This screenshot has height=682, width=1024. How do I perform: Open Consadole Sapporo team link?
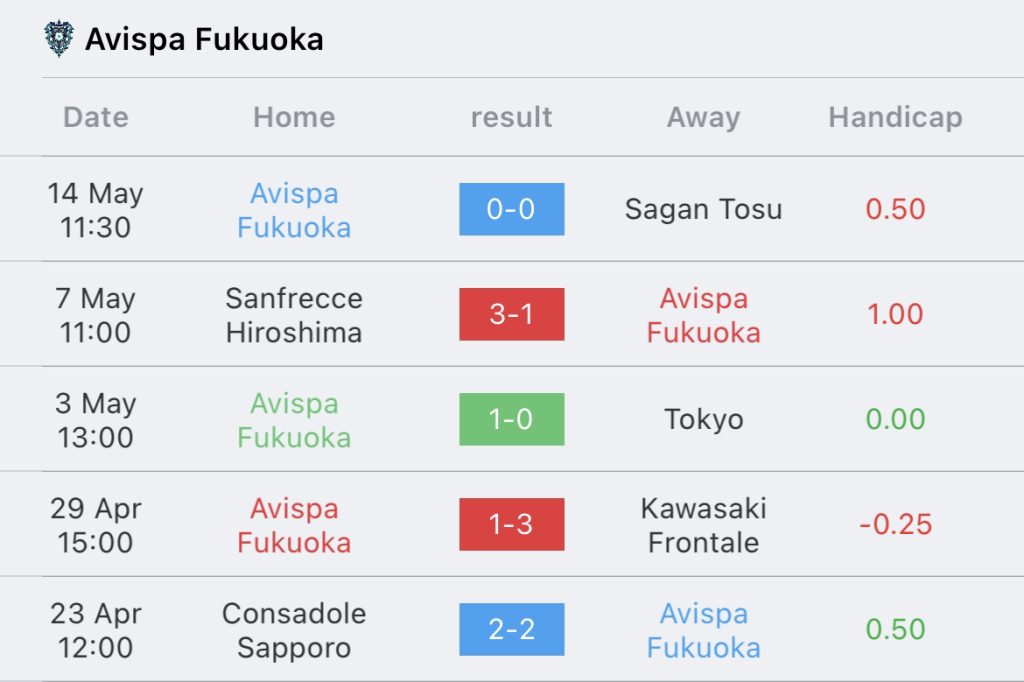294,630
